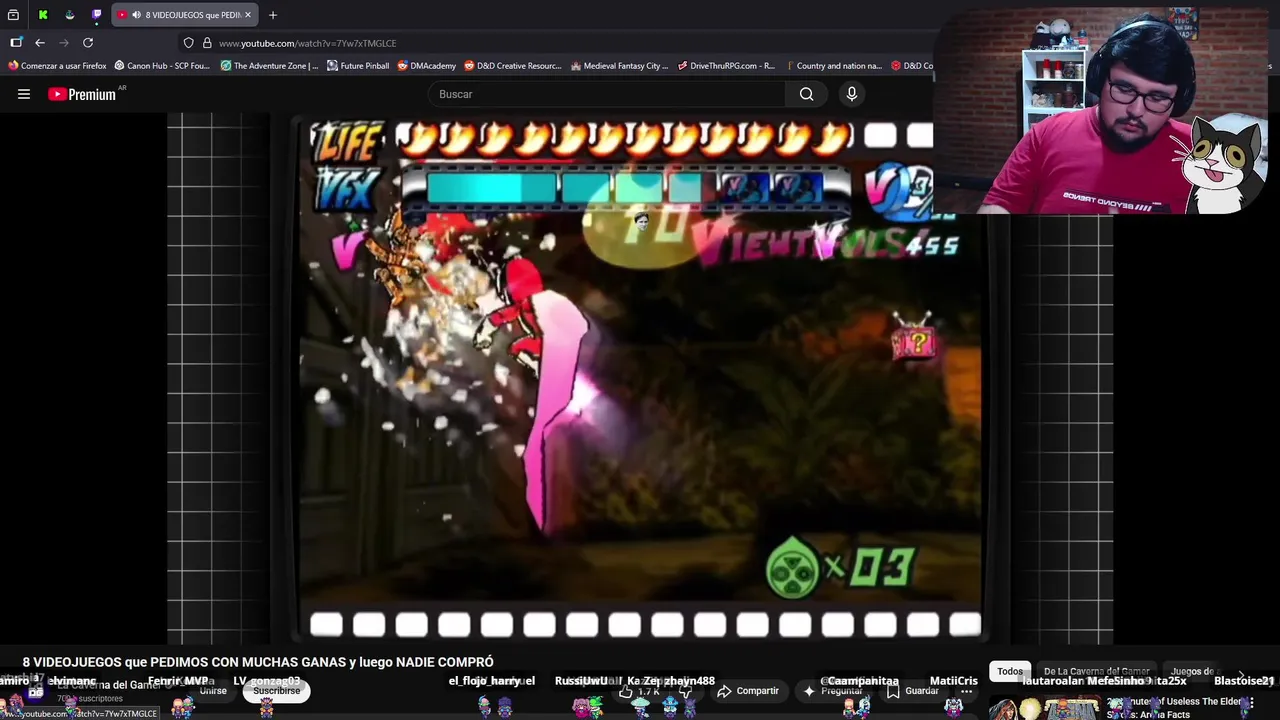Save video with Guardar button

pos(912,691)
